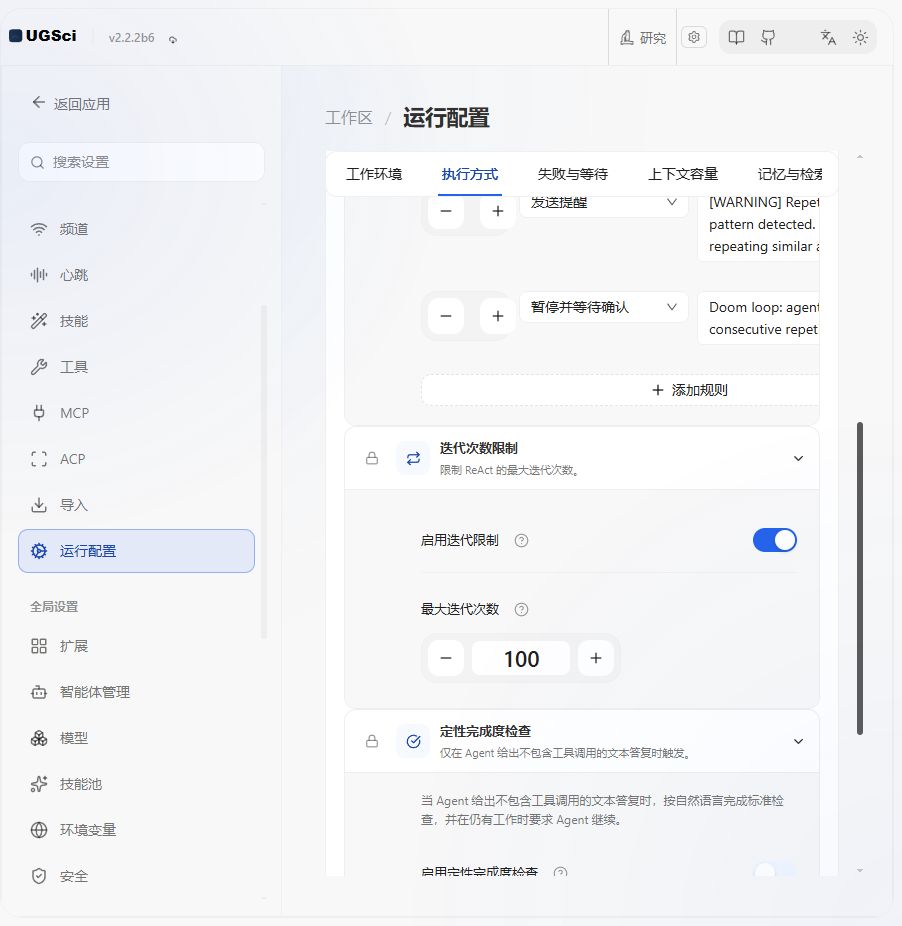Click the 工作区 breadcrumb
The width and height of the screenshot is (902, 926).
coord(349,118)
